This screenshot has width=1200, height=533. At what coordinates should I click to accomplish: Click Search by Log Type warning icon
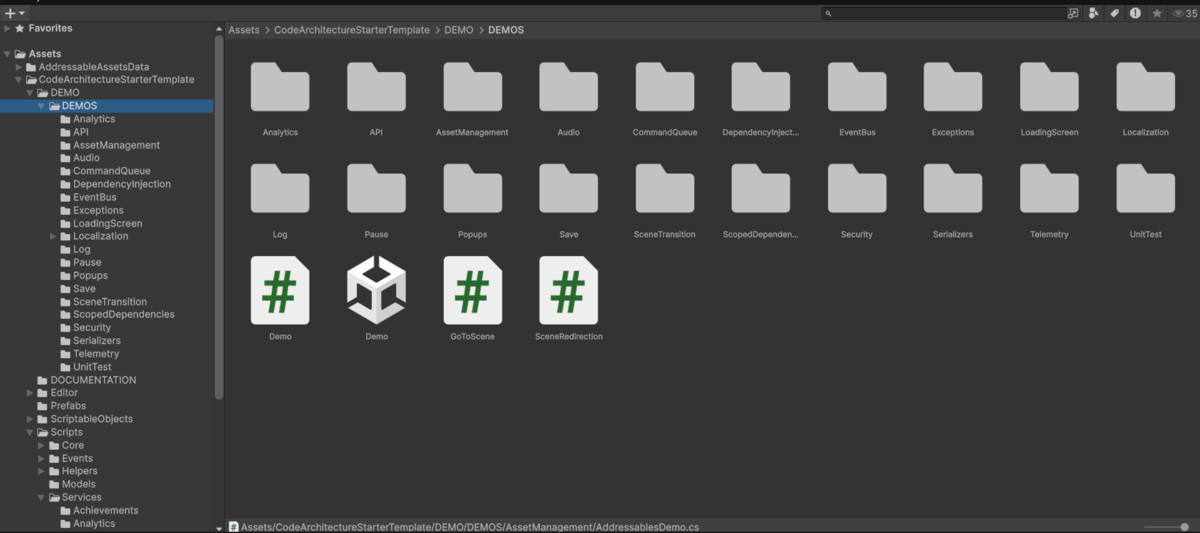(x=1135, y=13)
